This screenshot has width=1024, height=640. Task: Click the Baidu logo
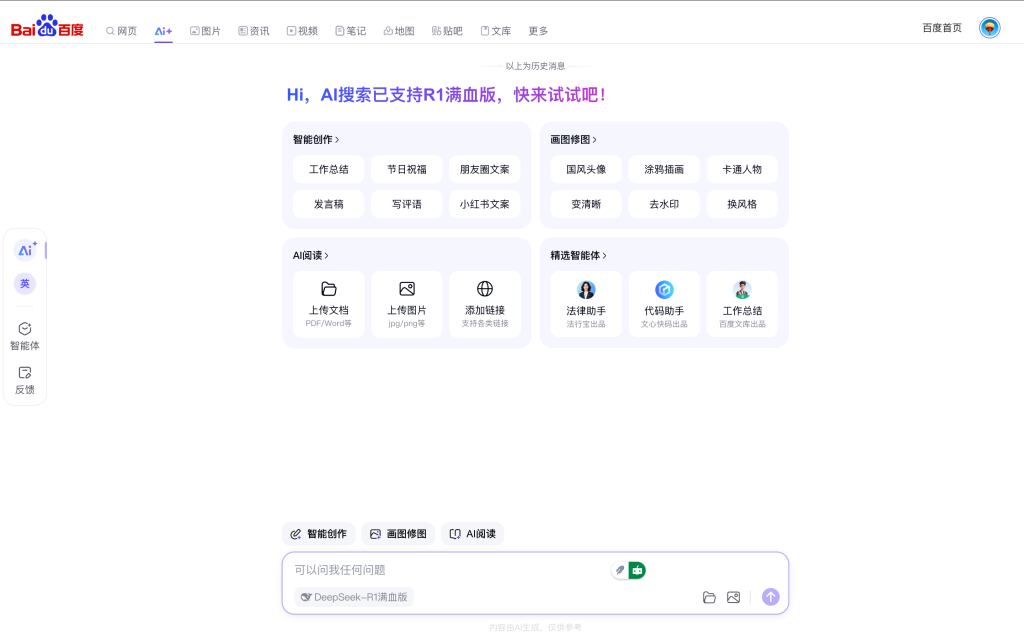pos(47,27)
